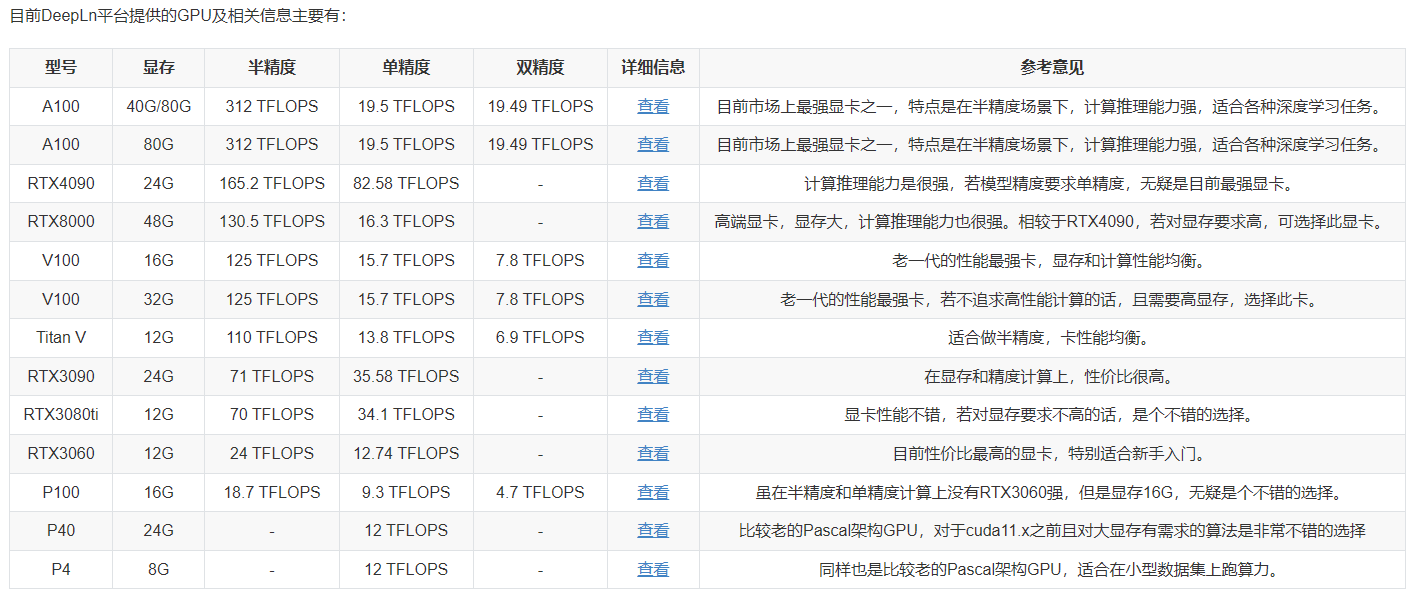Click 查看 link in RTX3060 row
The height and width of the screenshot is (597, 1418).
pyautogui.click(x=653, y=454)
